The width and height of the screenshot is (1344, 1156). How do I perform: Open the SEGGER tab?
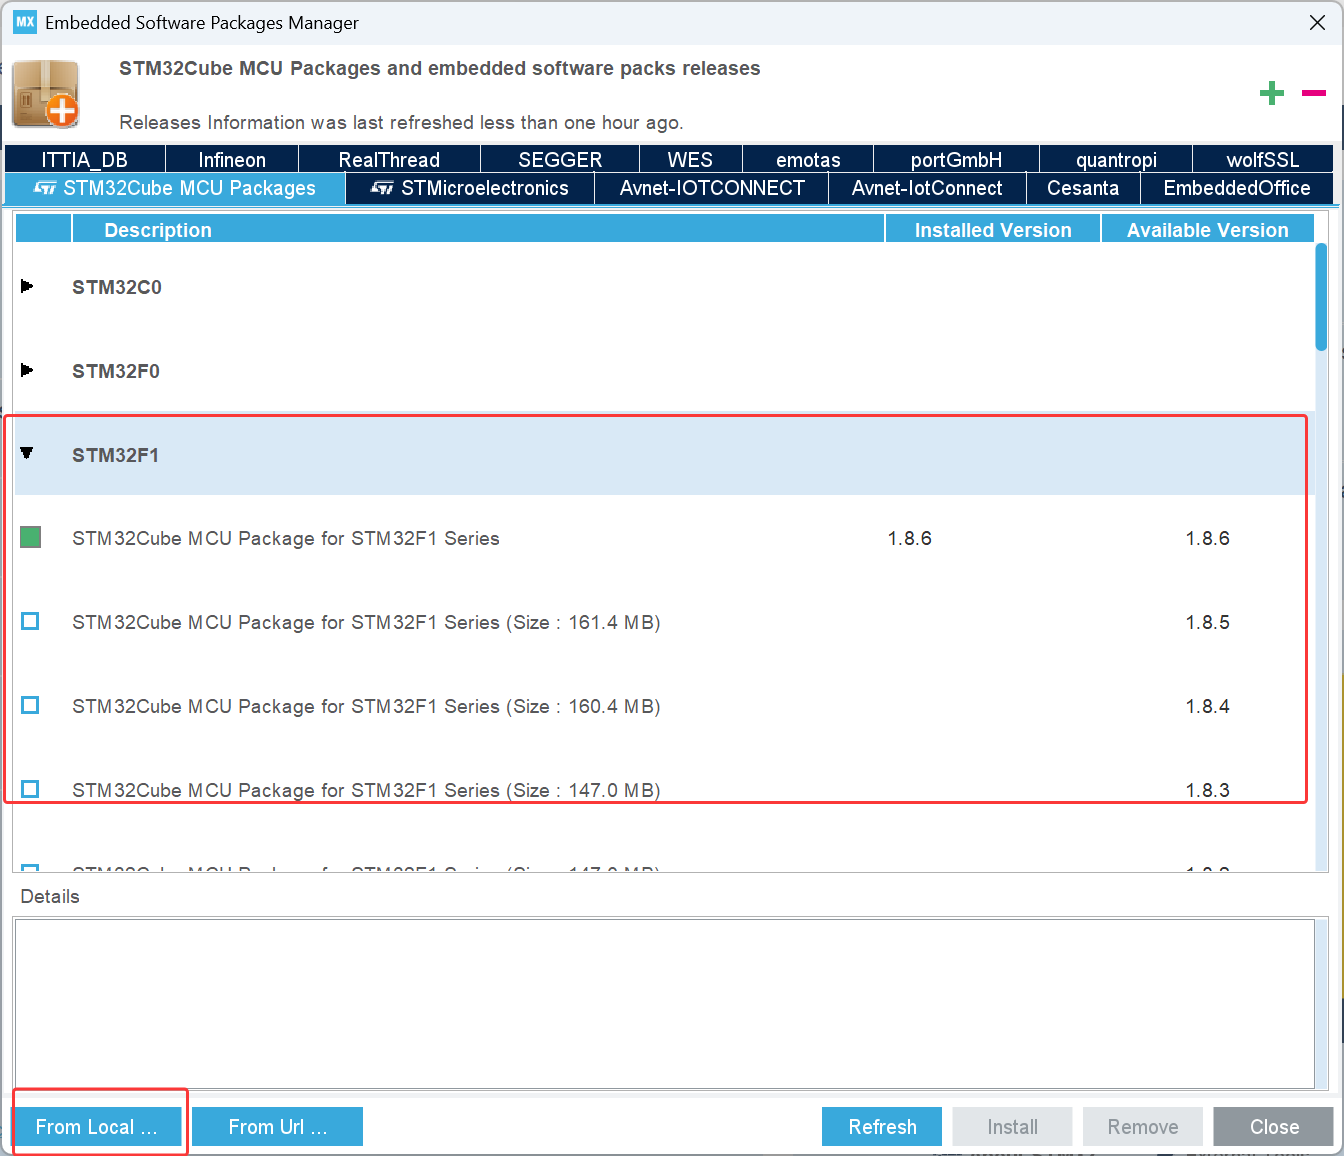click(x=560, y=159)
